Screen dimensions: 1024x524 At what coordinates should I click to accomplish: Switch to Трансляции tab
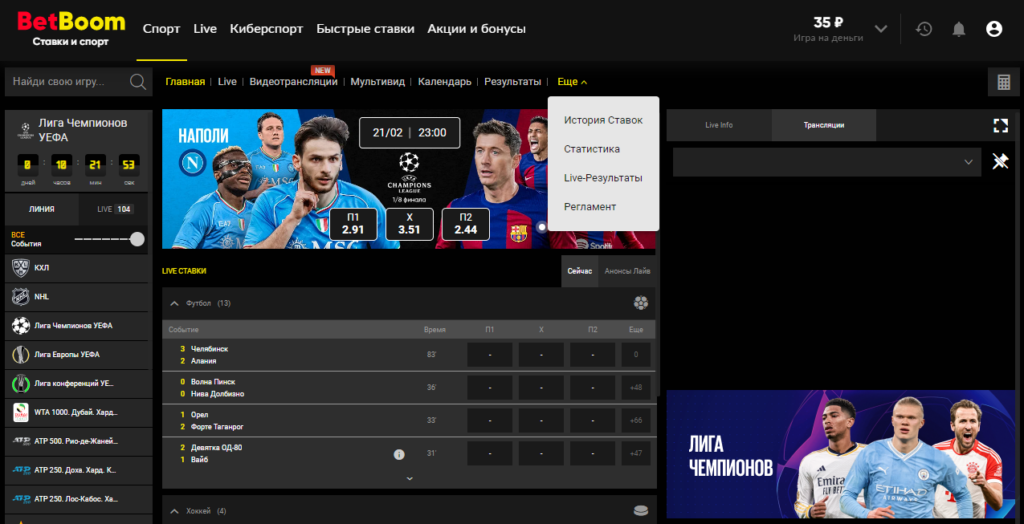tap(824, 125)
